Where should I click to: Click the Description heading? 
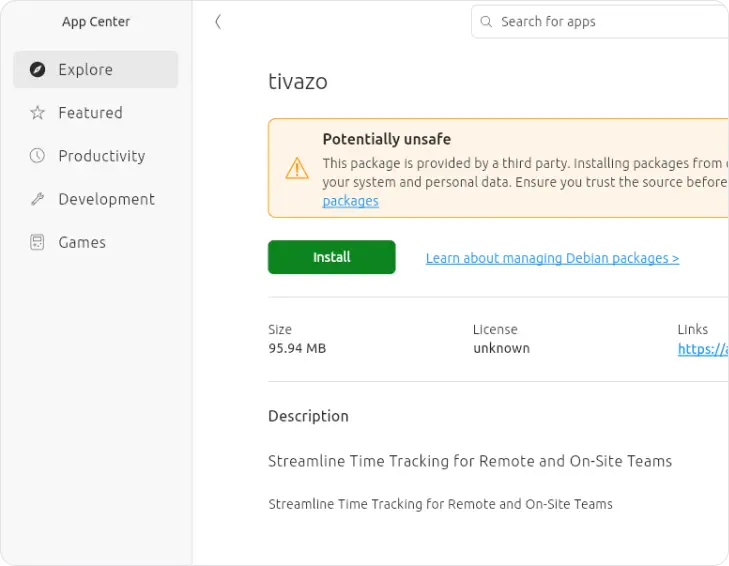click(308, 416)
